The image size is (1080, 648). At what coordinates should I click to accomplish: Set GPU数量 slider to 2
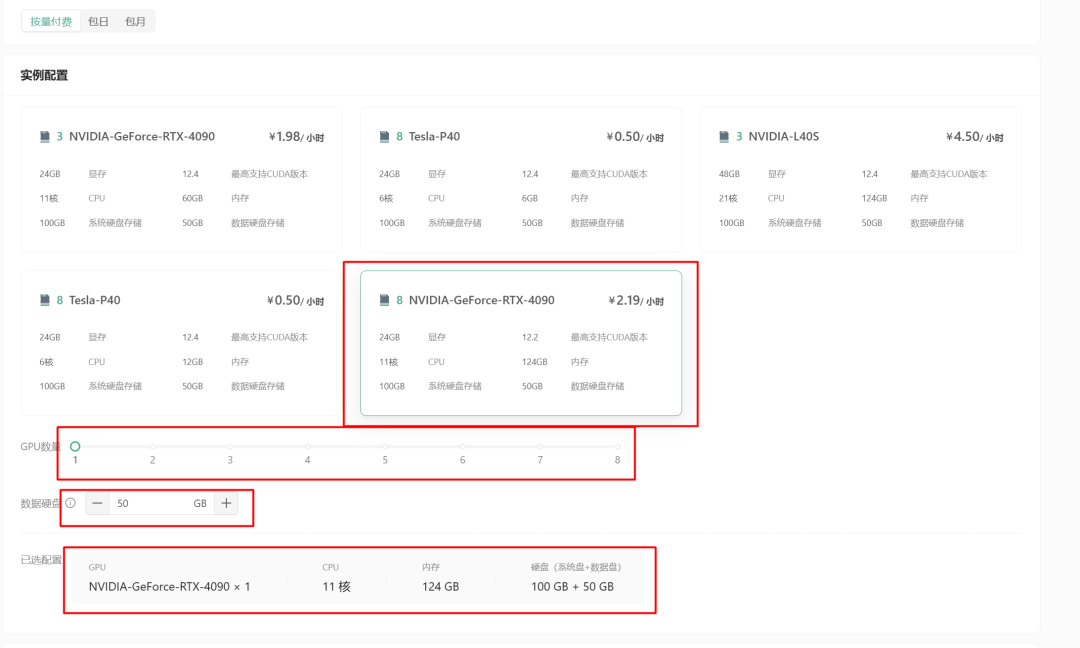pos(153,446)
